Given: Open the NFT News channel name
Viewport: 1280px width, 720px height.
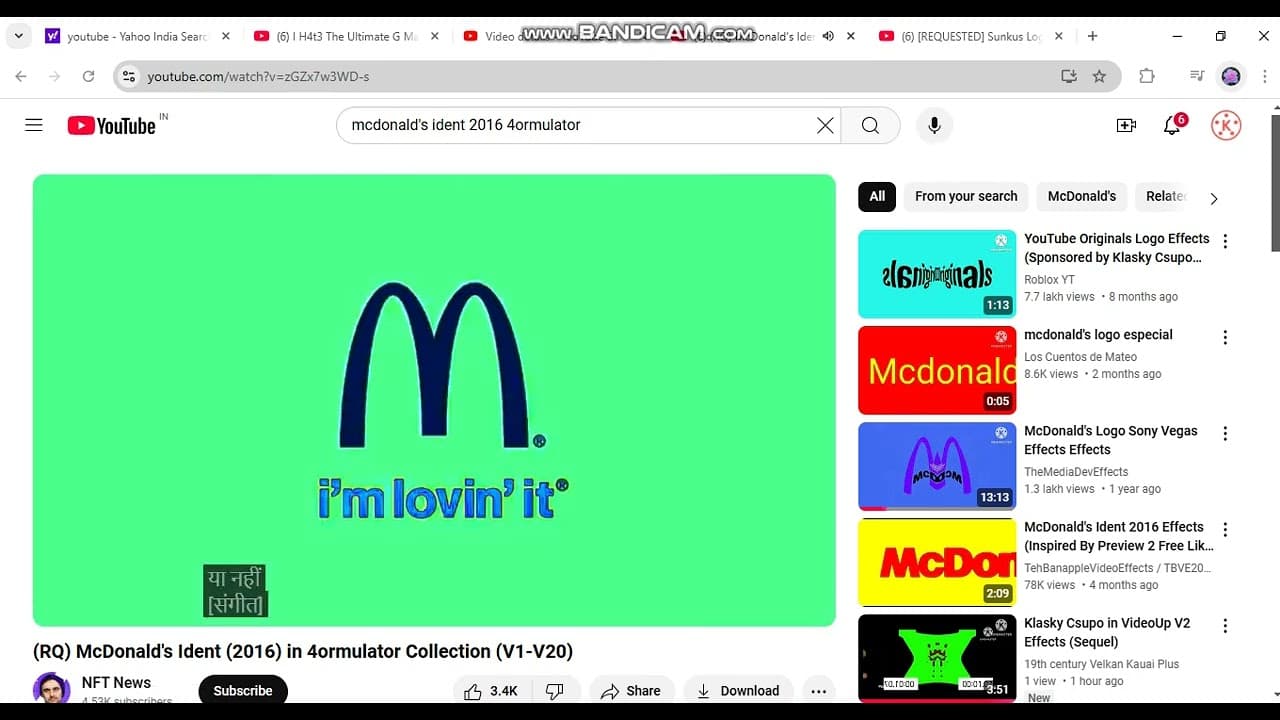Looking at the screenshot, I should tap(116, 683).
